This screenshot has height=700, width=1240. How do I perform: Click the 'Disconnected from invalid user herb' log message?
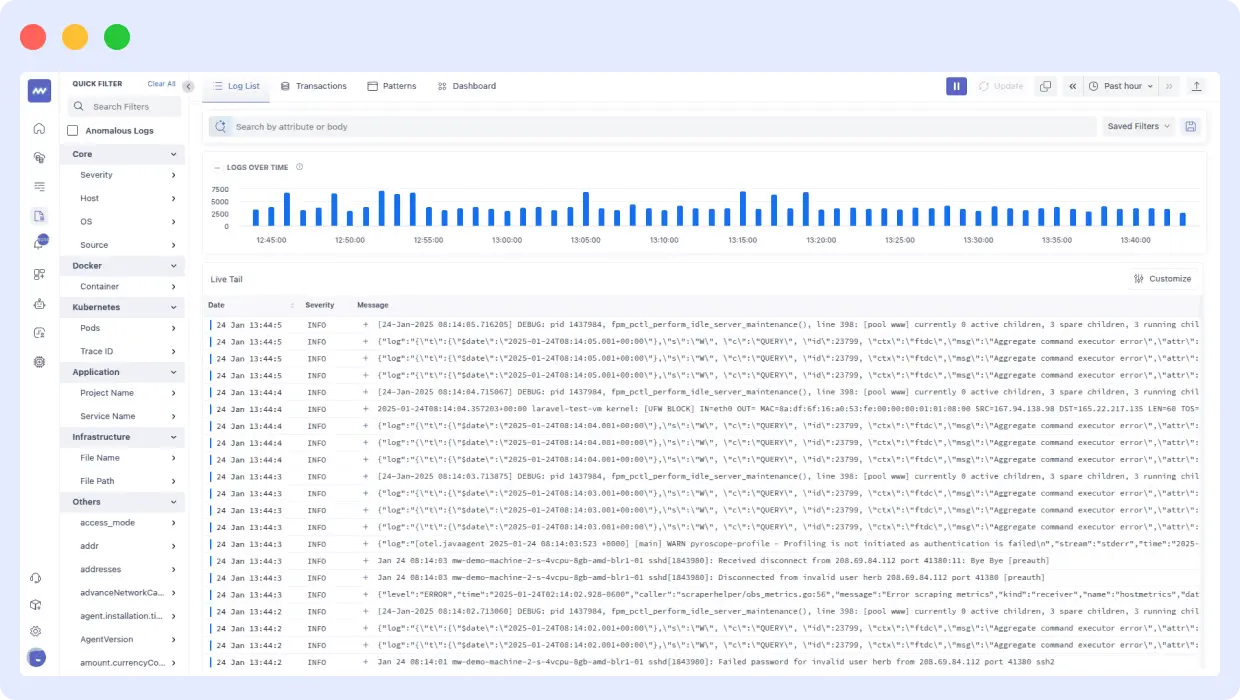(711, 577)
